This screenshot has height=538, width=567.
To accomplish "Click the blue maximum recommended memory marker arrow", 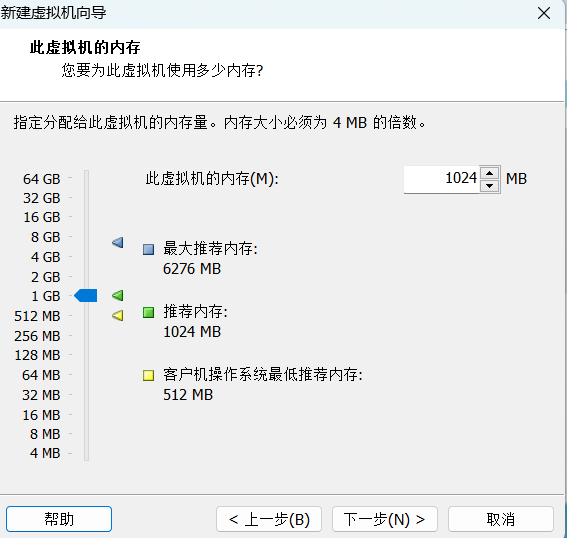I will pyautogui.click(x=118, y=242).
